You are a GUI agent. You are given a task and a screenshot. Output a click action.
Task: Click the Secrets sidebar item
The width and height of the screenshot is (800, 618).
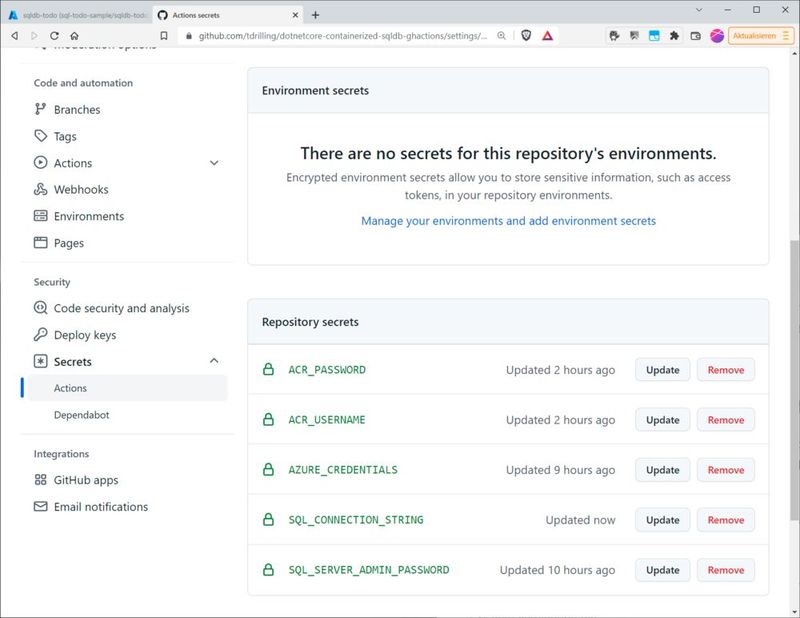click(x=72, y=362)
